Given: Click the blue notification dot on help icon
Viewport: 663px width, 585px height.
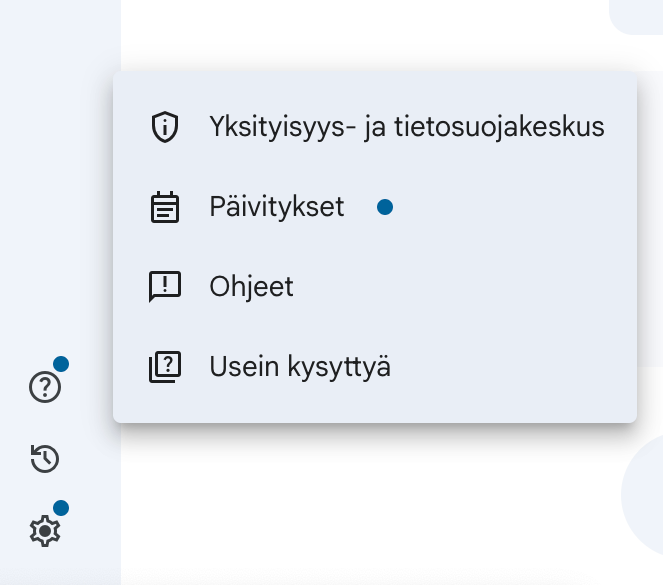Looking at the screenshot, I should [61, 364].
